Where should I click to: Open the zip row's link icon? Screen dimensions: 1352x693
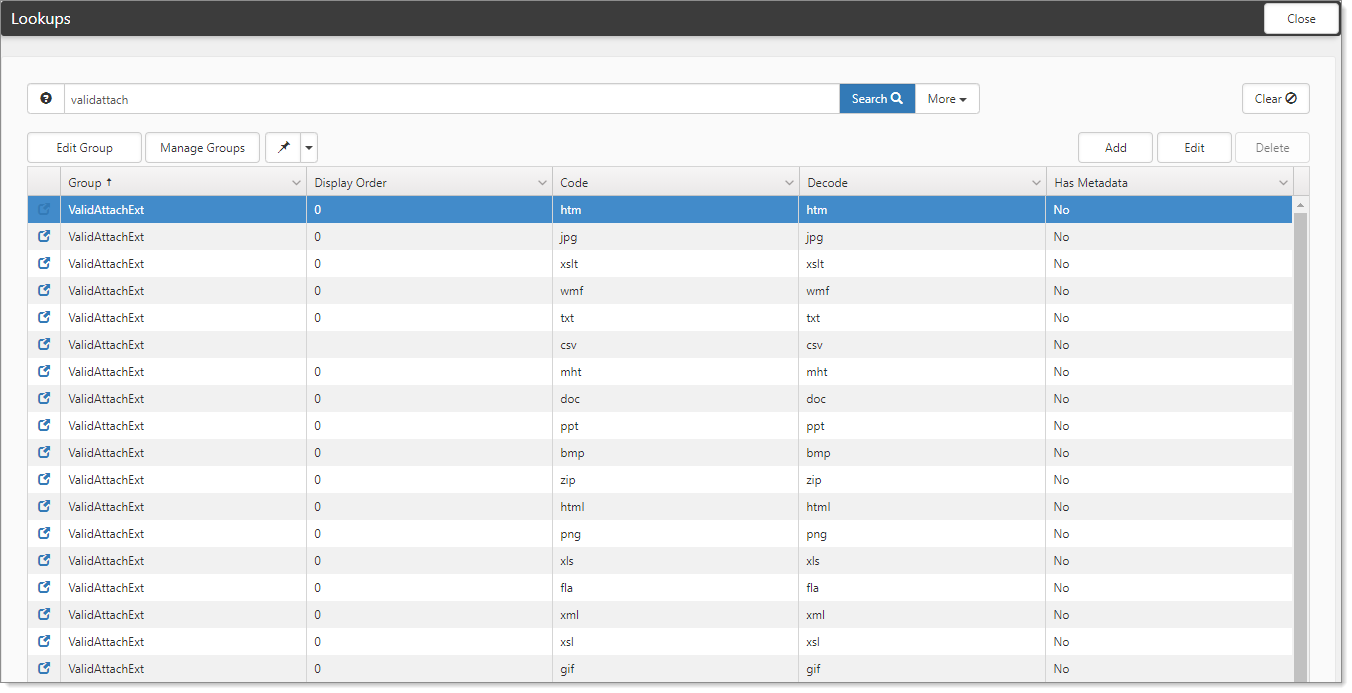[44, 480]
